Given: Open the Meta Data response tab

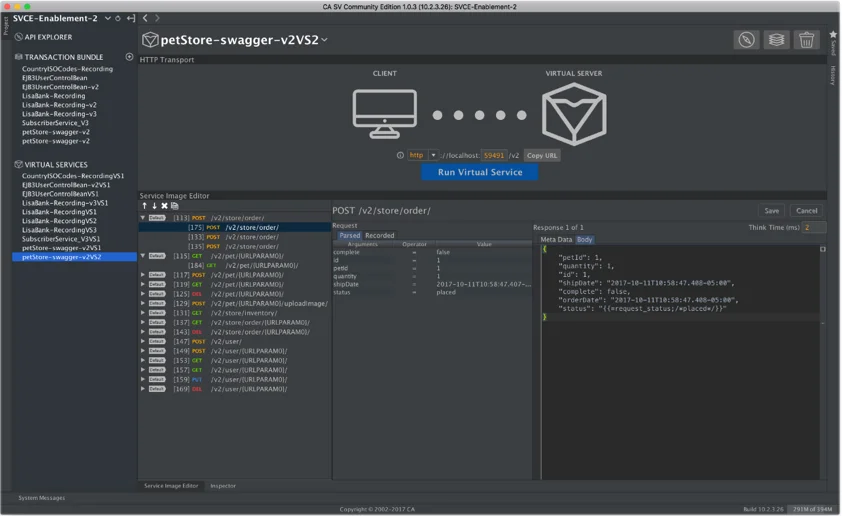Looking at the screenshot, I should [x=556, y=240].
